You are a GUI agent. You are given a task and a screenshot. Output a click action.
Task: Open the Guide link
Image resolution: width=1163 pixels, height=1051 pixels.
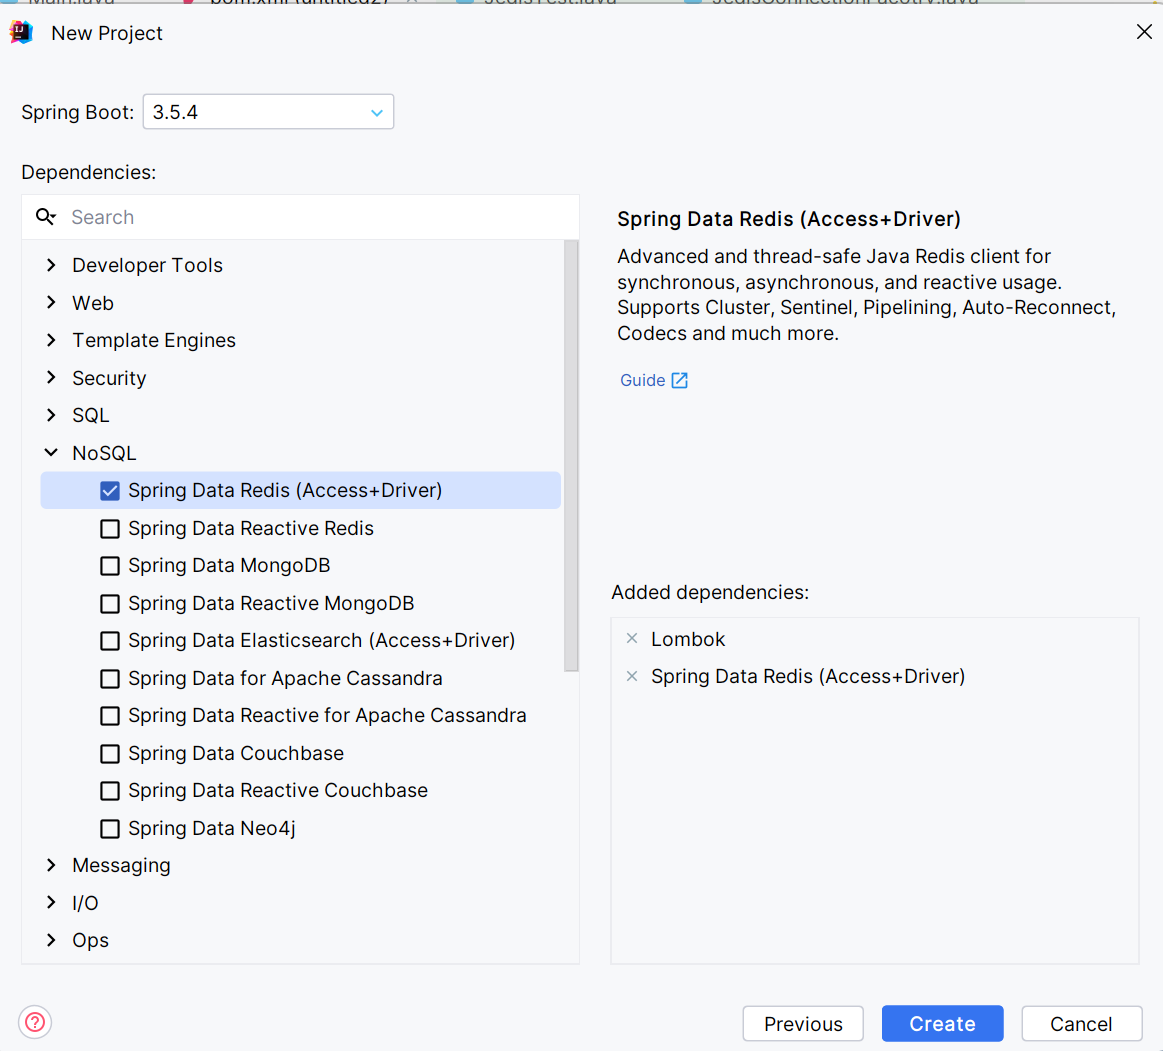pyautogui.click(x=643, y=380)
